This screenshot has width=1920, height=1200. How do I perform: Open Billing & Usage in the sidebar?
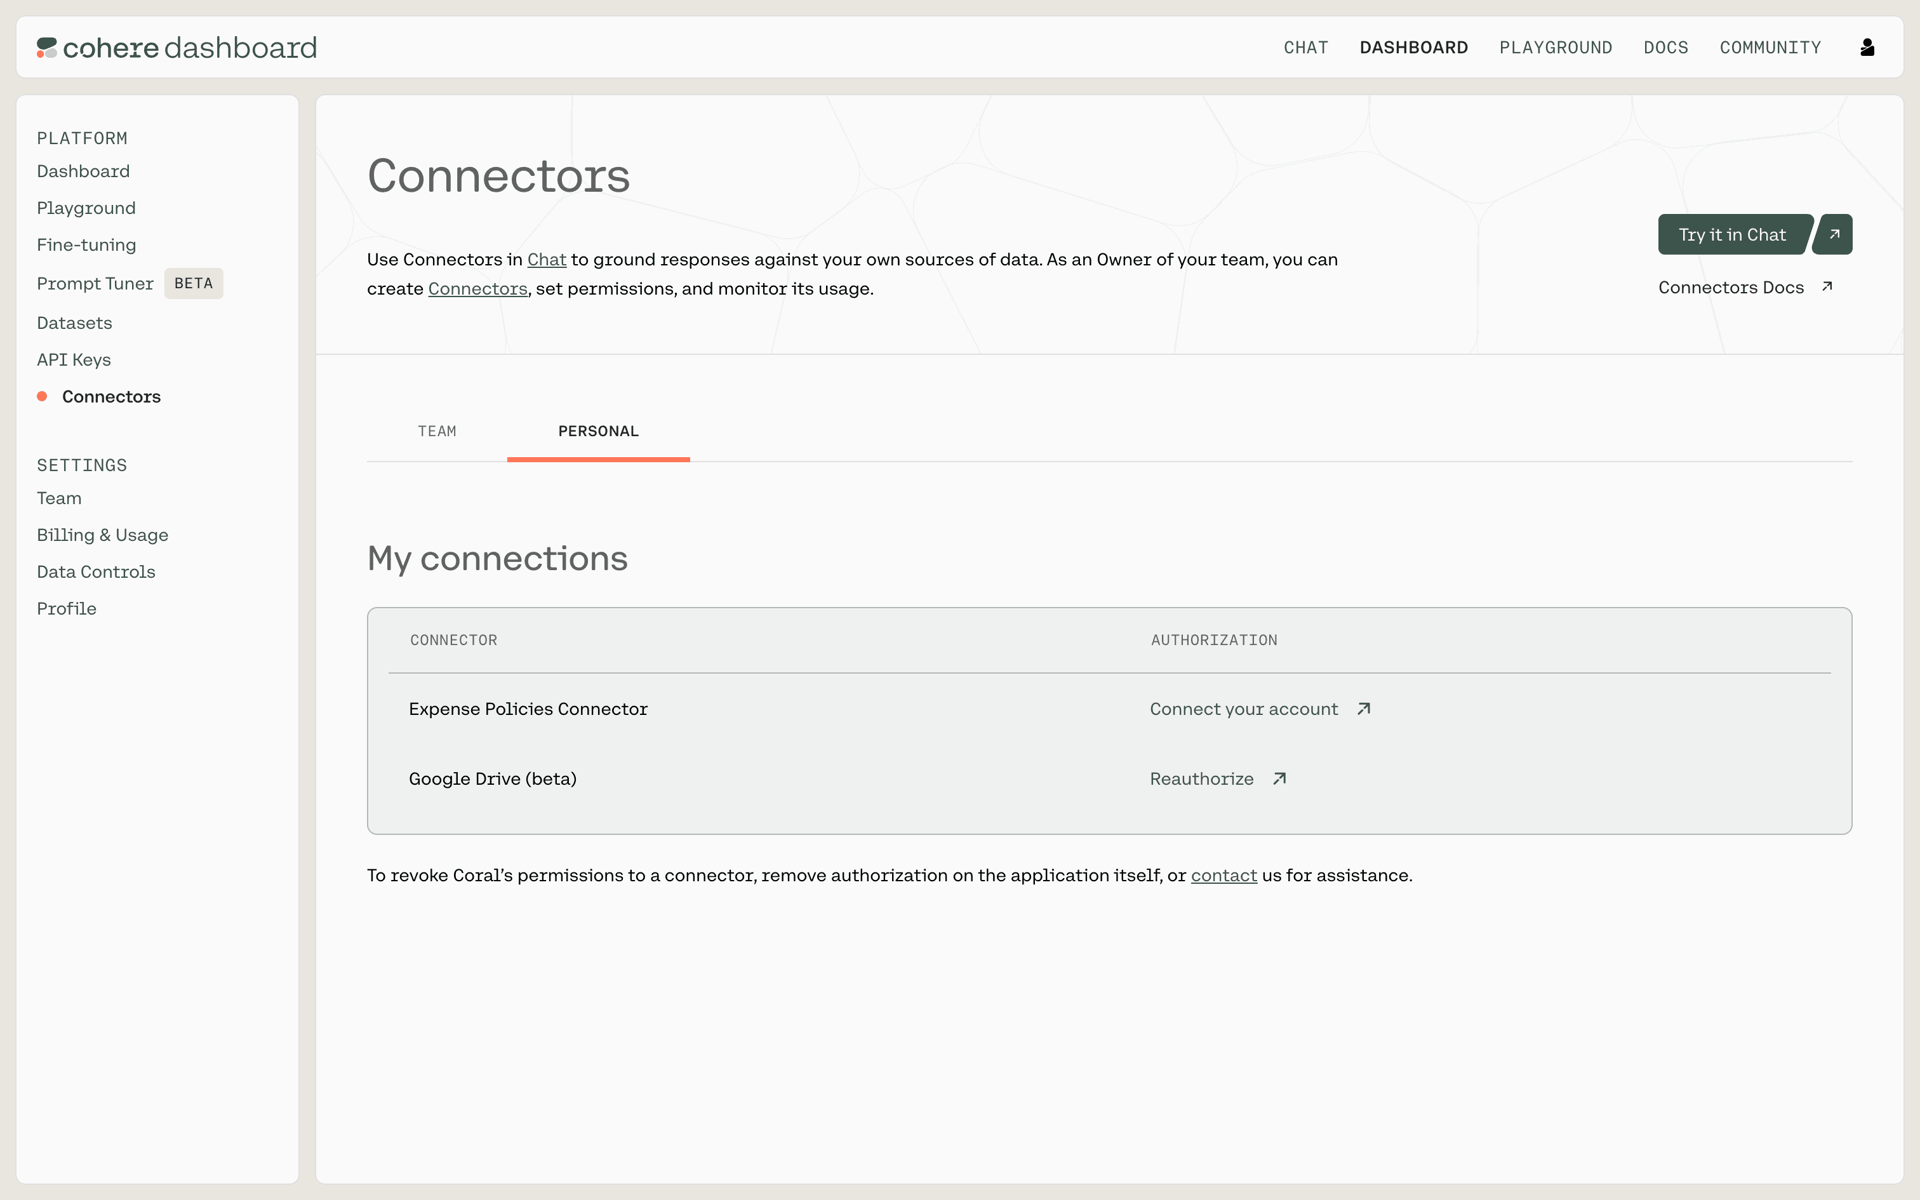tap(102, 535)
